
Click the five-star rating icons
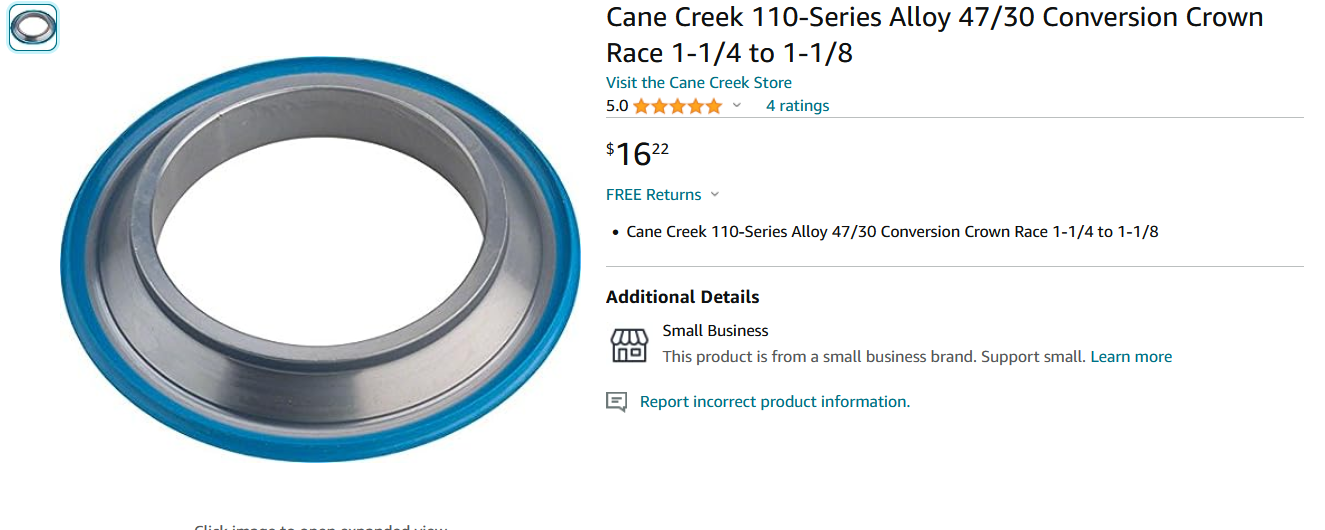click(677, 106)
